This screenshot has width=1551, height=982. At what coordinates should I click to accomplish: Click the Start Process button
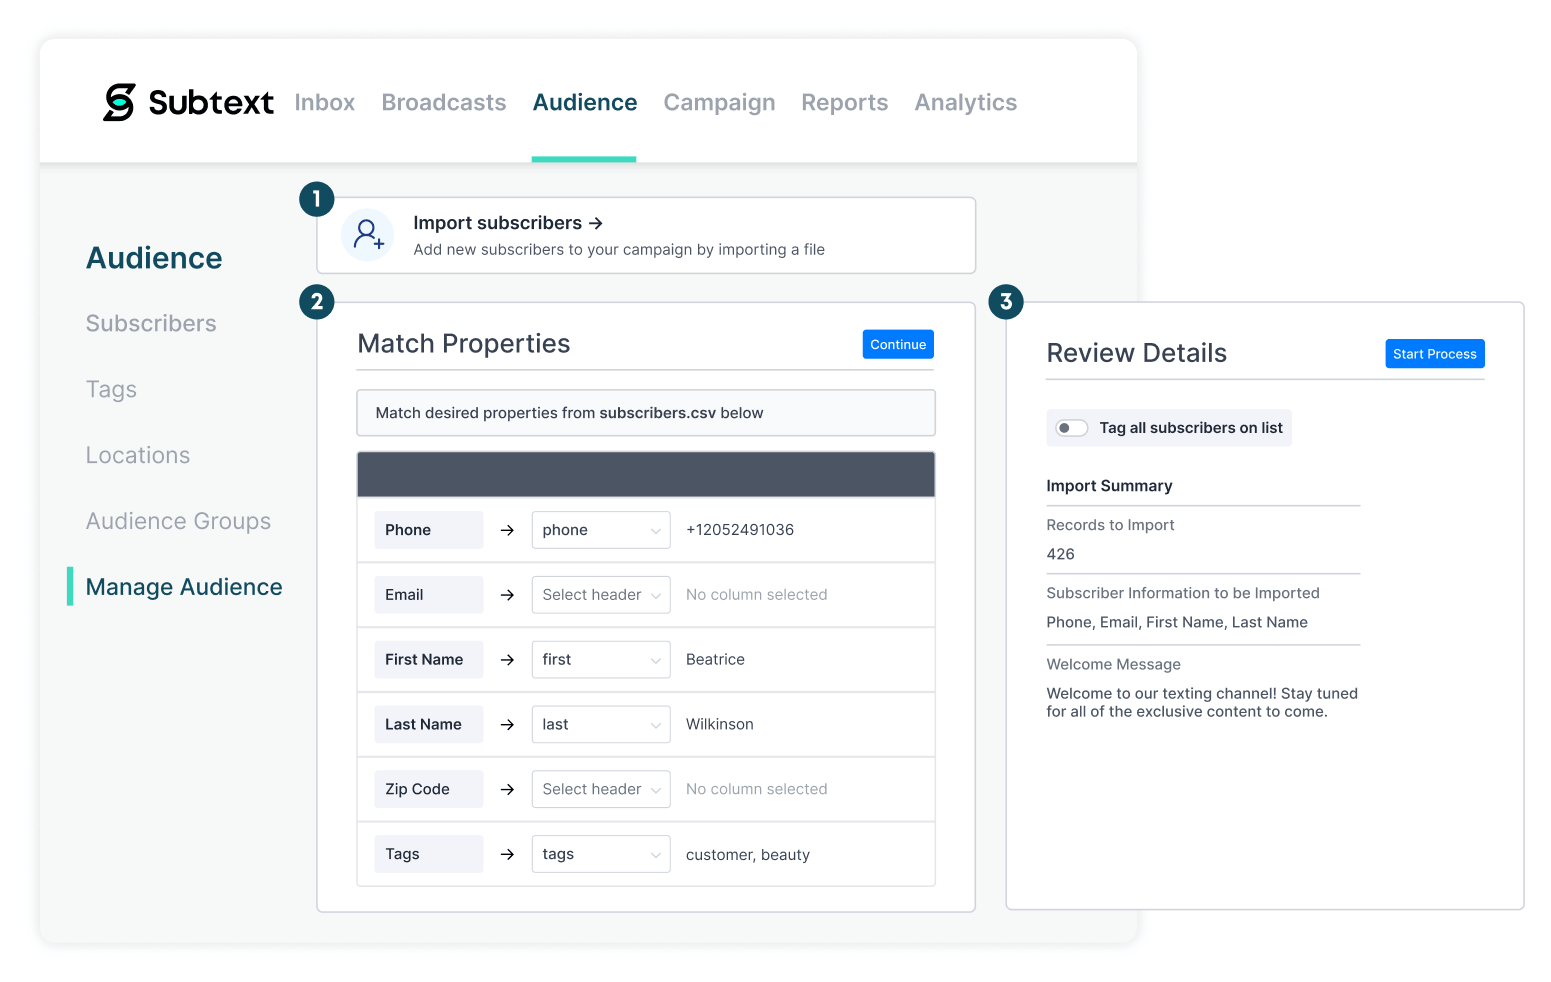tap(1435, 353)
